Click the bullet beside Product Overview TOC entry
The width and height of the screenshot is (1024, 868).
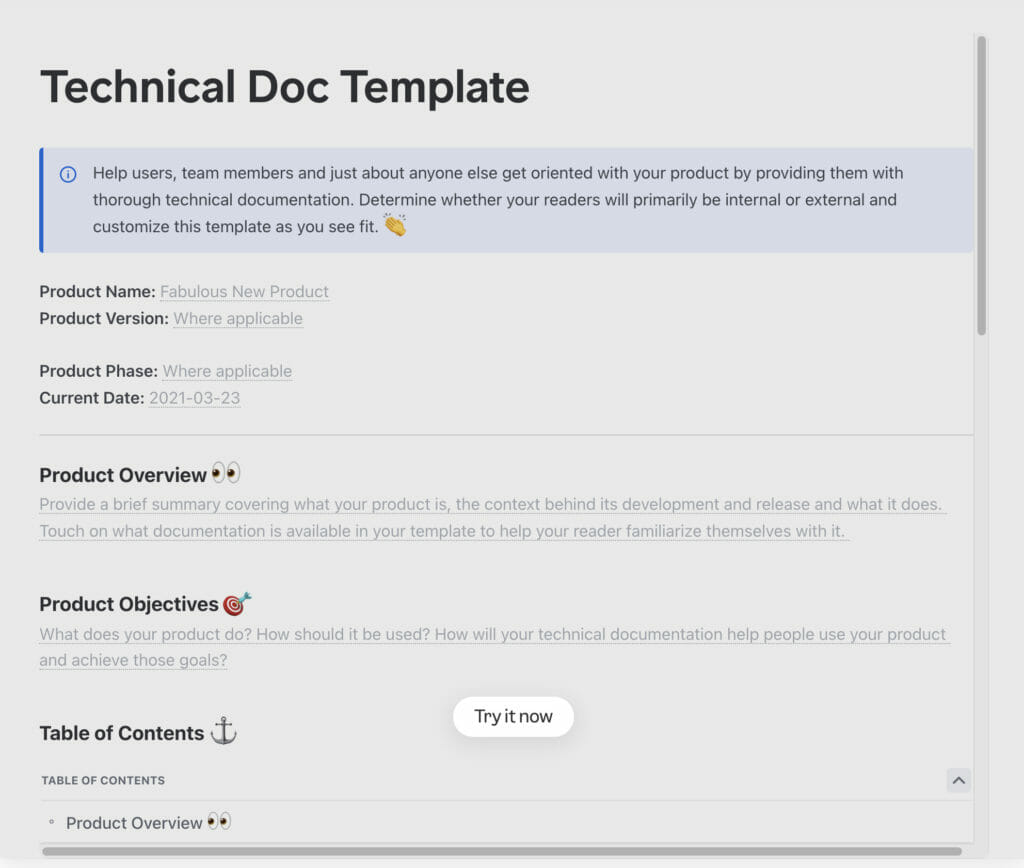pyautogui.click(x=51, y=823)
